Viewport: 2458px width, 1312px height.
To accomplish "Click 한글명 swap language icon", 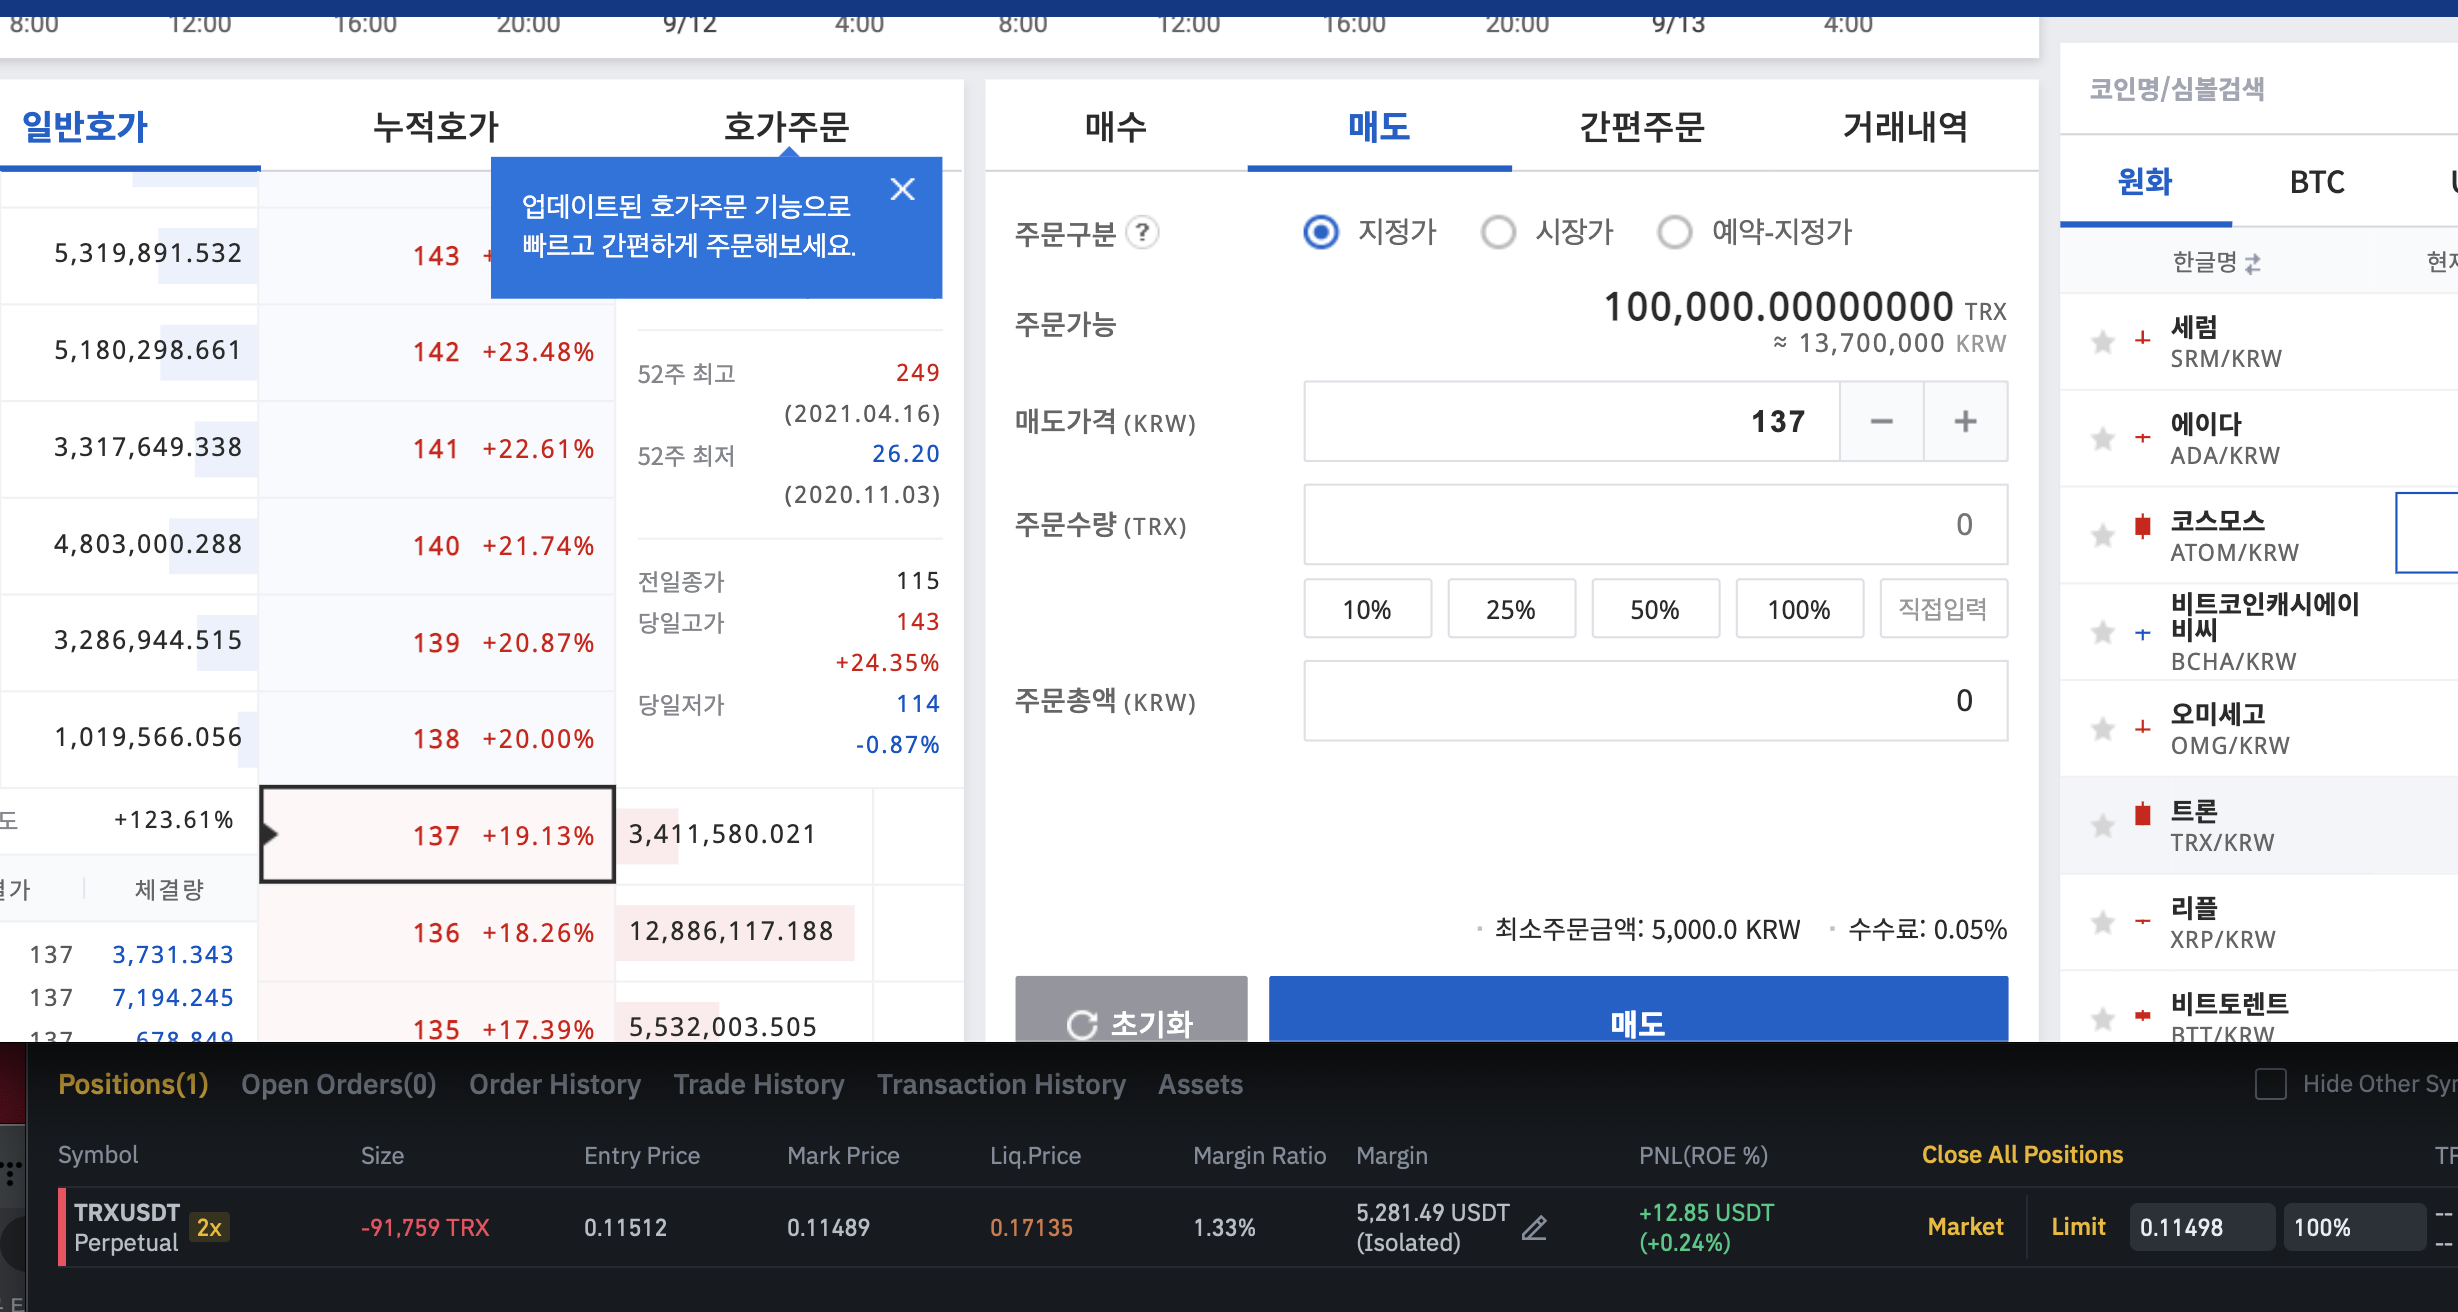I will 2253,264.
